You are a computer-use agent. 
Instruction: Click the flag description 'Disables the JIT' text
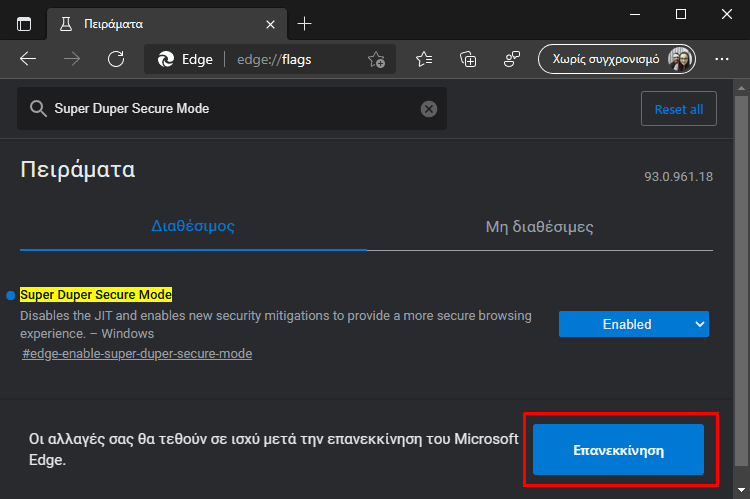tap(276, 324)
